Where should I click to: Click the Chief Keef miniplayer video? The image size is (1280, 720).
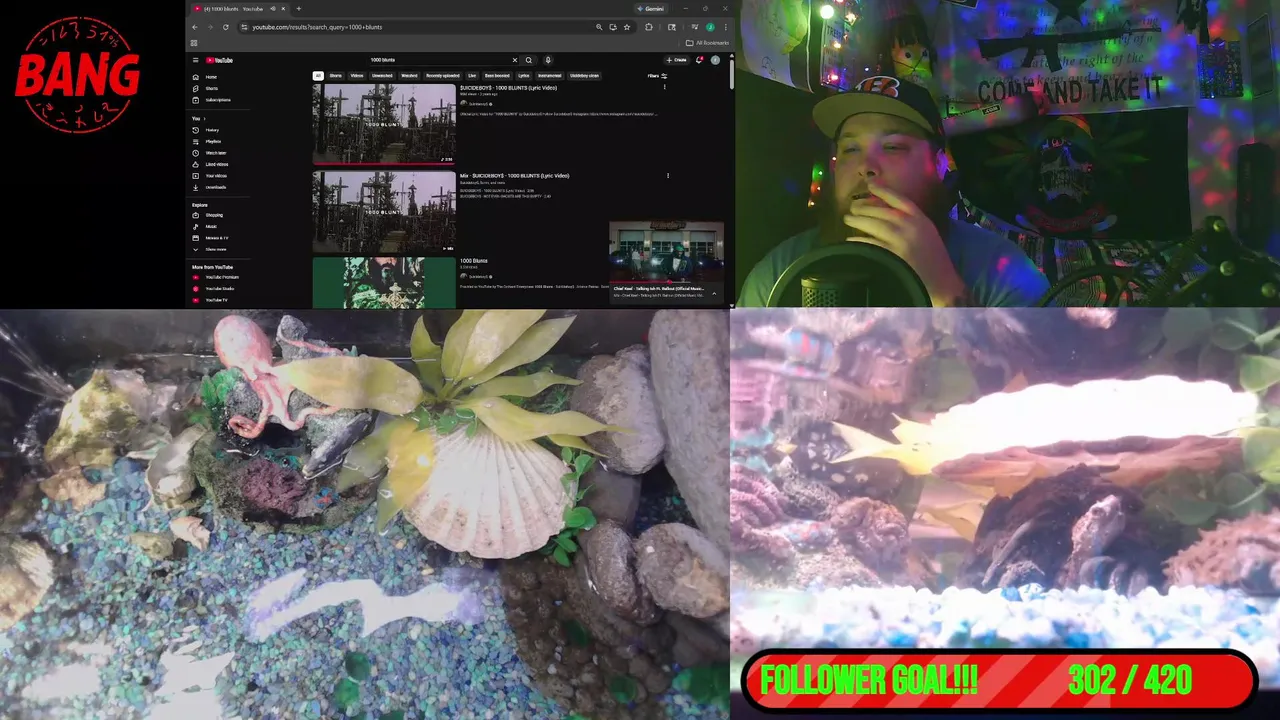(666, 254)
